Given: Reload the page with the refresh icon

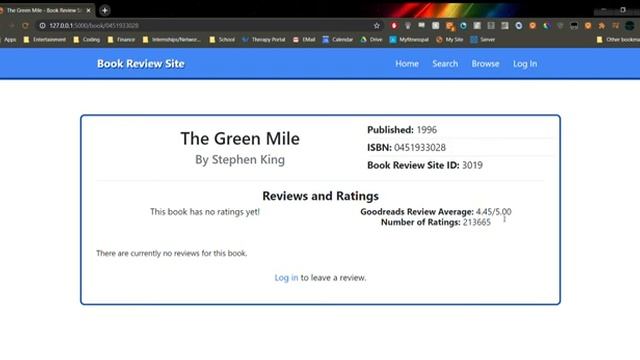Looking at the screenshot, I should point(25,25).
